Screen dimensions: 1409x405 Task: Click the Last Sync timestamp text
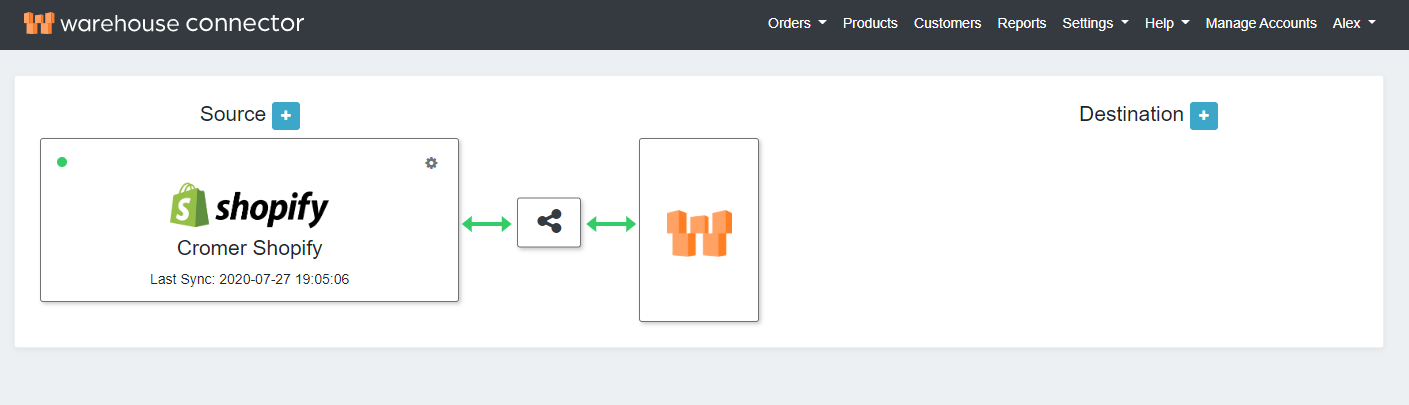pos(249,279)
